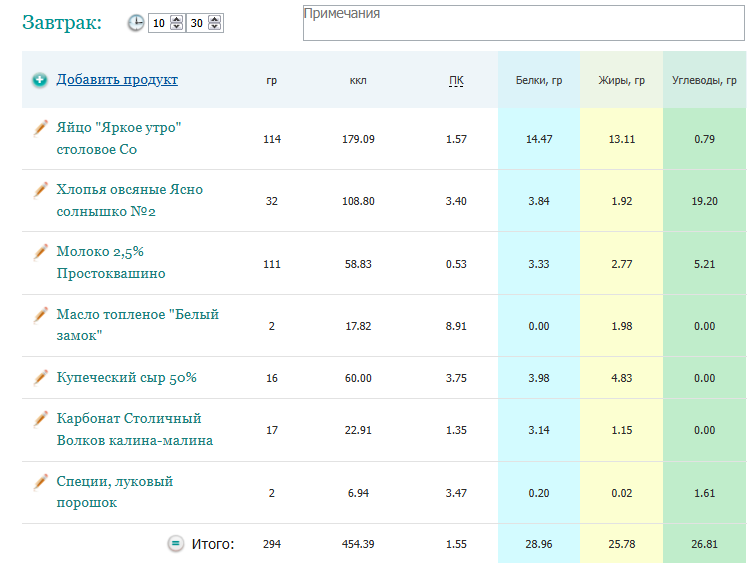Click into the Примечания notes field
This screenshot has width=747, height=563.
(x=524, y=23)
